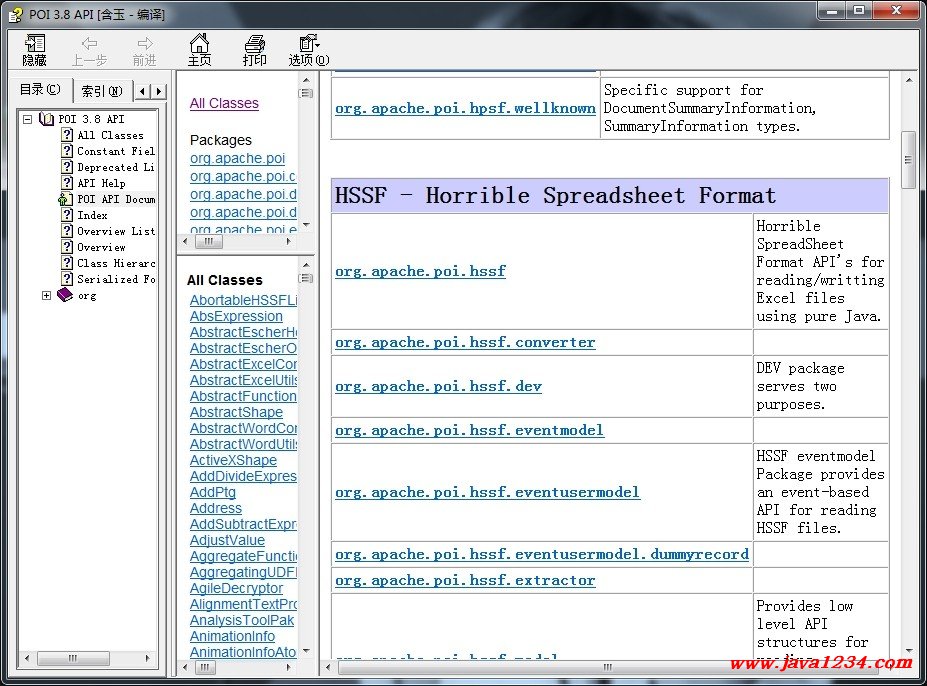Select the Overview tree item
This screenshot has height=686, width=927.
[x=101, y=247]
